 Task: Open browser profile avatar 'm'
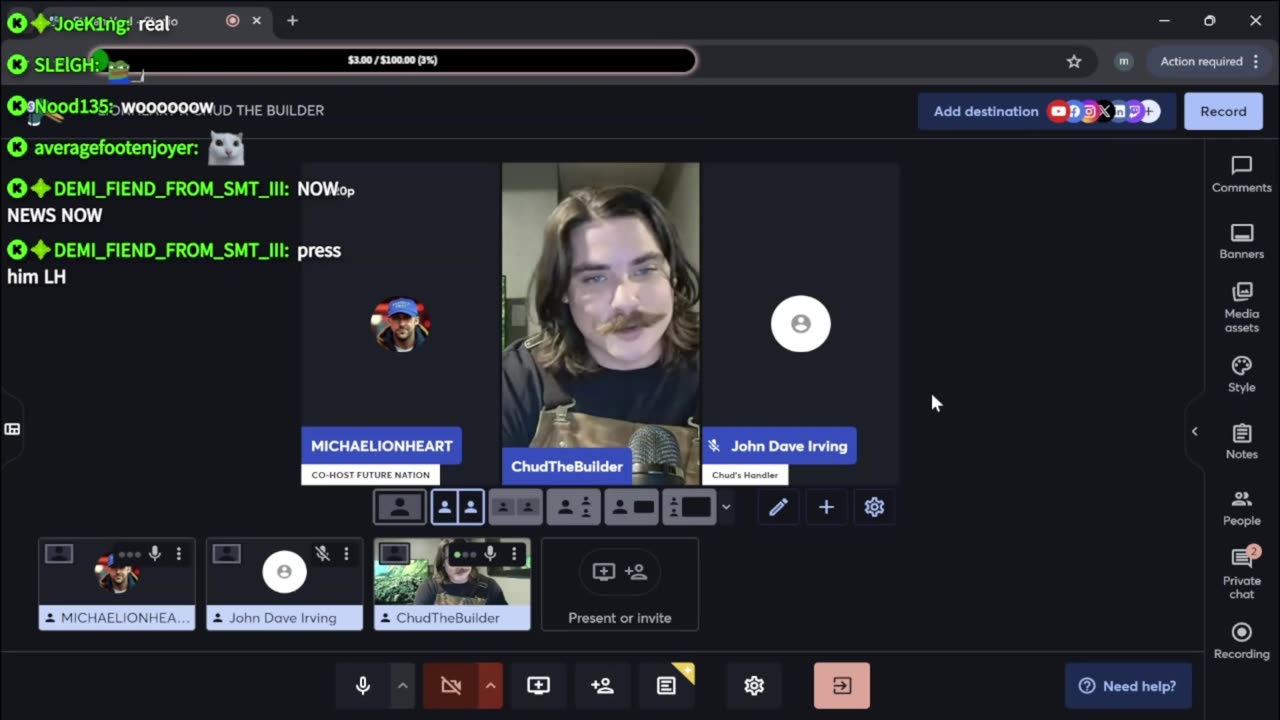tap(1123, 61)
